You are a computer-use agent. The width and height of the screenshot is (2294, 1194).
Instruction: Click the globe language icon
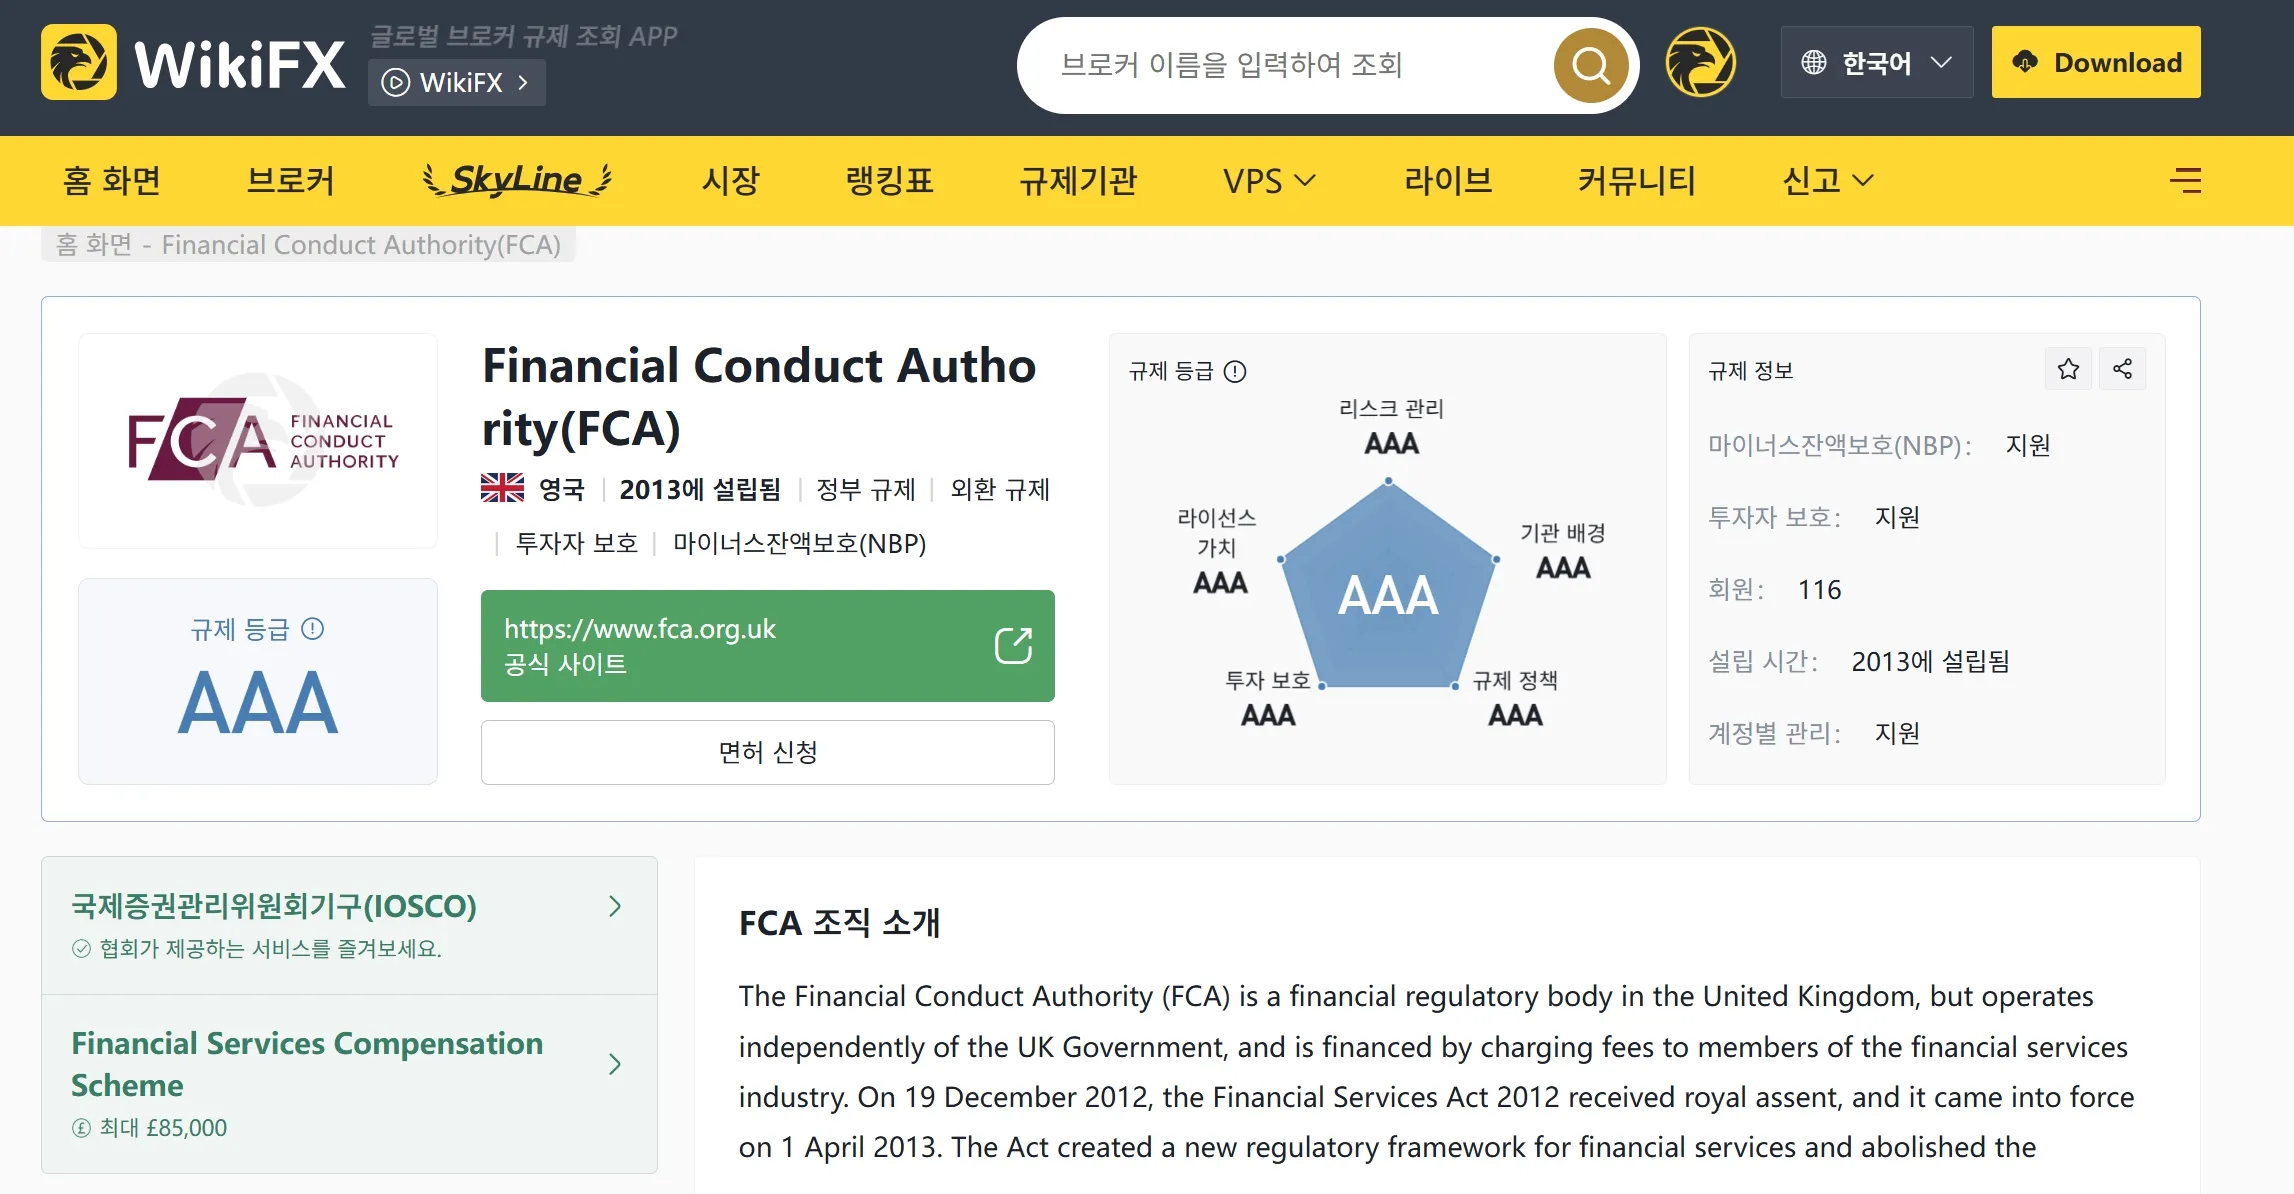pos(1813,63)
